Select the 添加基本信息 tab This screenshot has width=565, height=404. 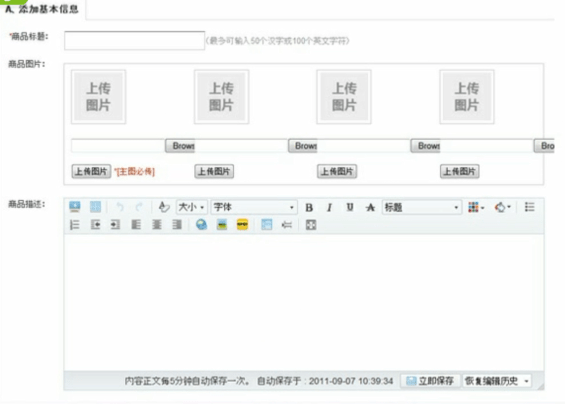coord(42,9)
